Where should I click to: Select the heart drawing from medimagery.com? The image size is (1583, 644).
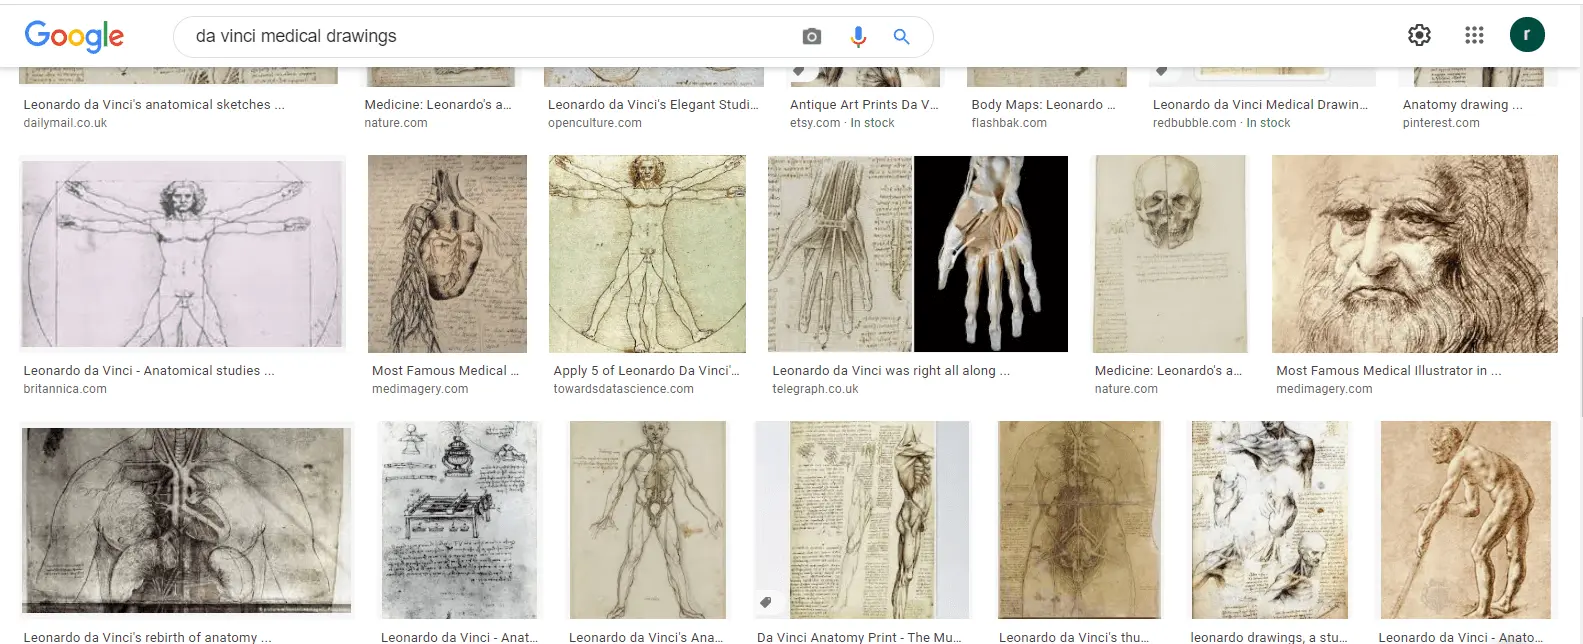(447, 254)
